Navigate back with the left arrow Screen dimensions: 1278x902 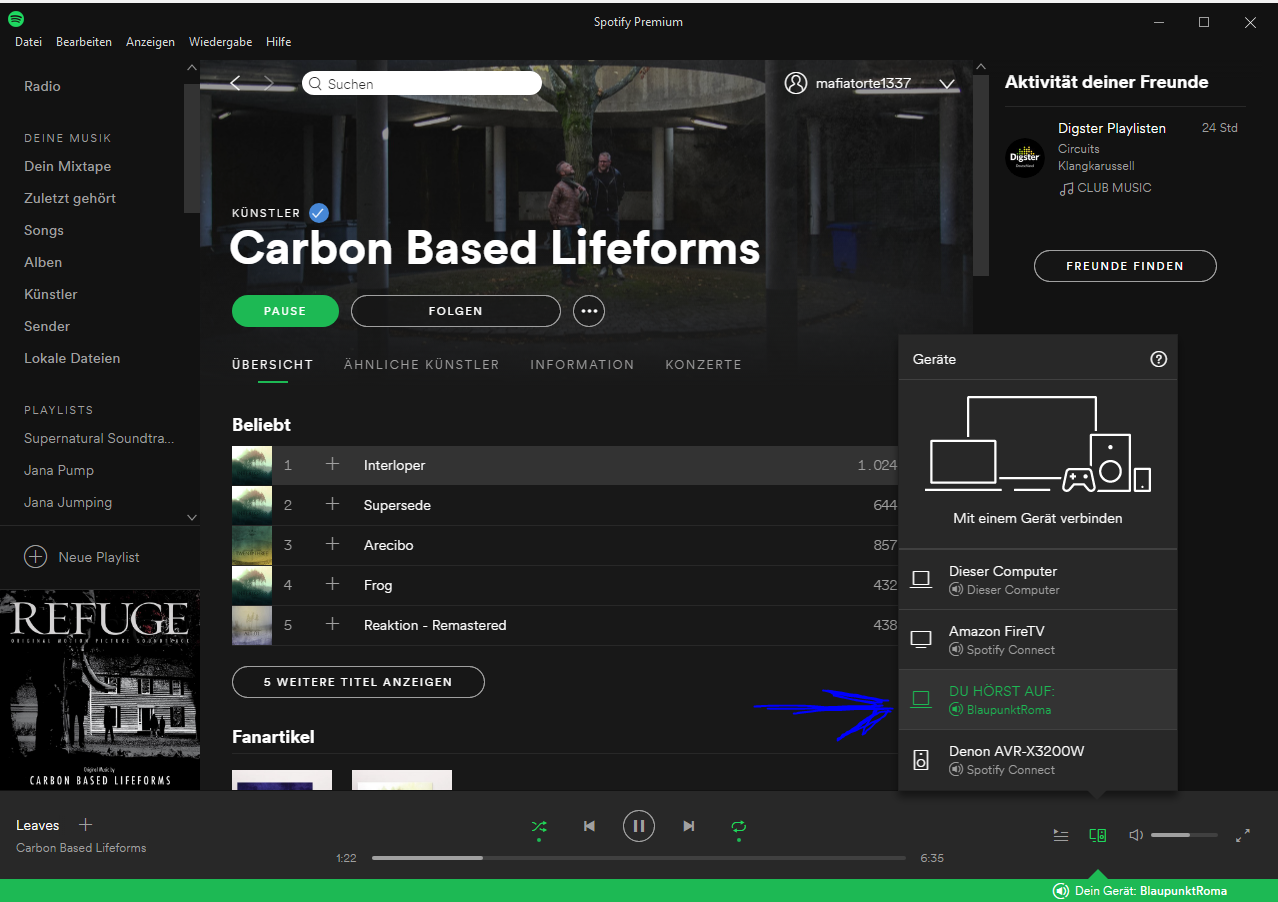click(x=235, y=83)
